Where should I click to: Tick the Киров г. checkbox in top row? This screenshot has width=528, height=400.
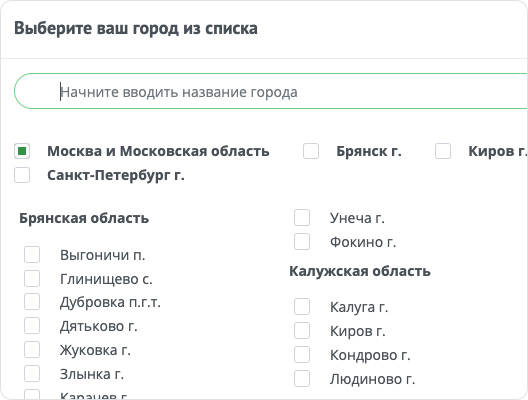click(443, 151)
